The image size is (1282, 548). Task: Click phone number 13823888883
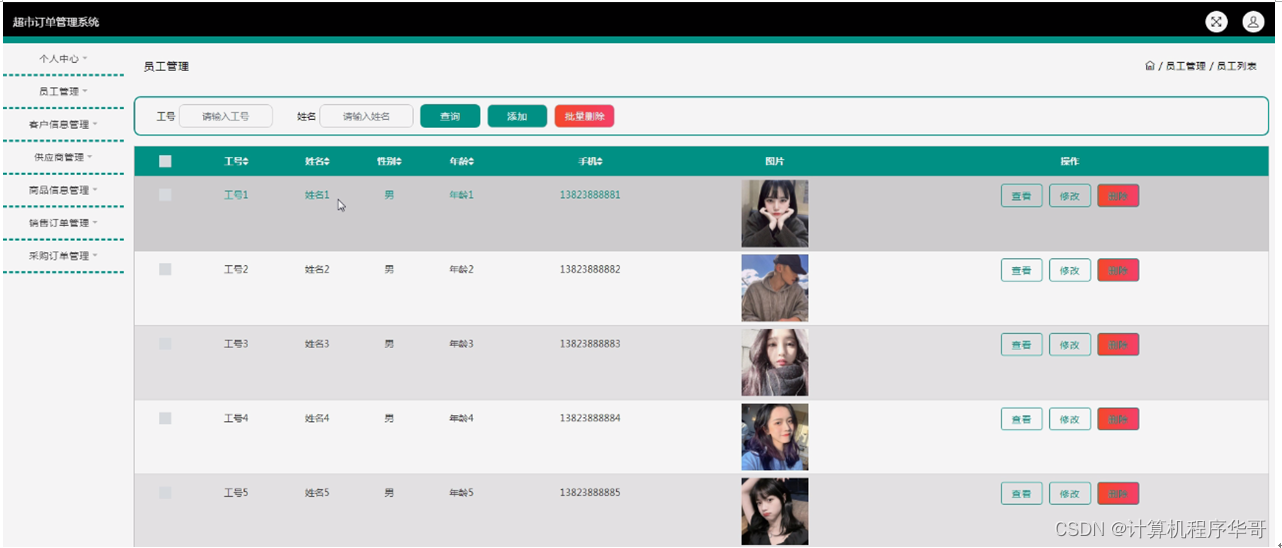[x=590, y=344]
